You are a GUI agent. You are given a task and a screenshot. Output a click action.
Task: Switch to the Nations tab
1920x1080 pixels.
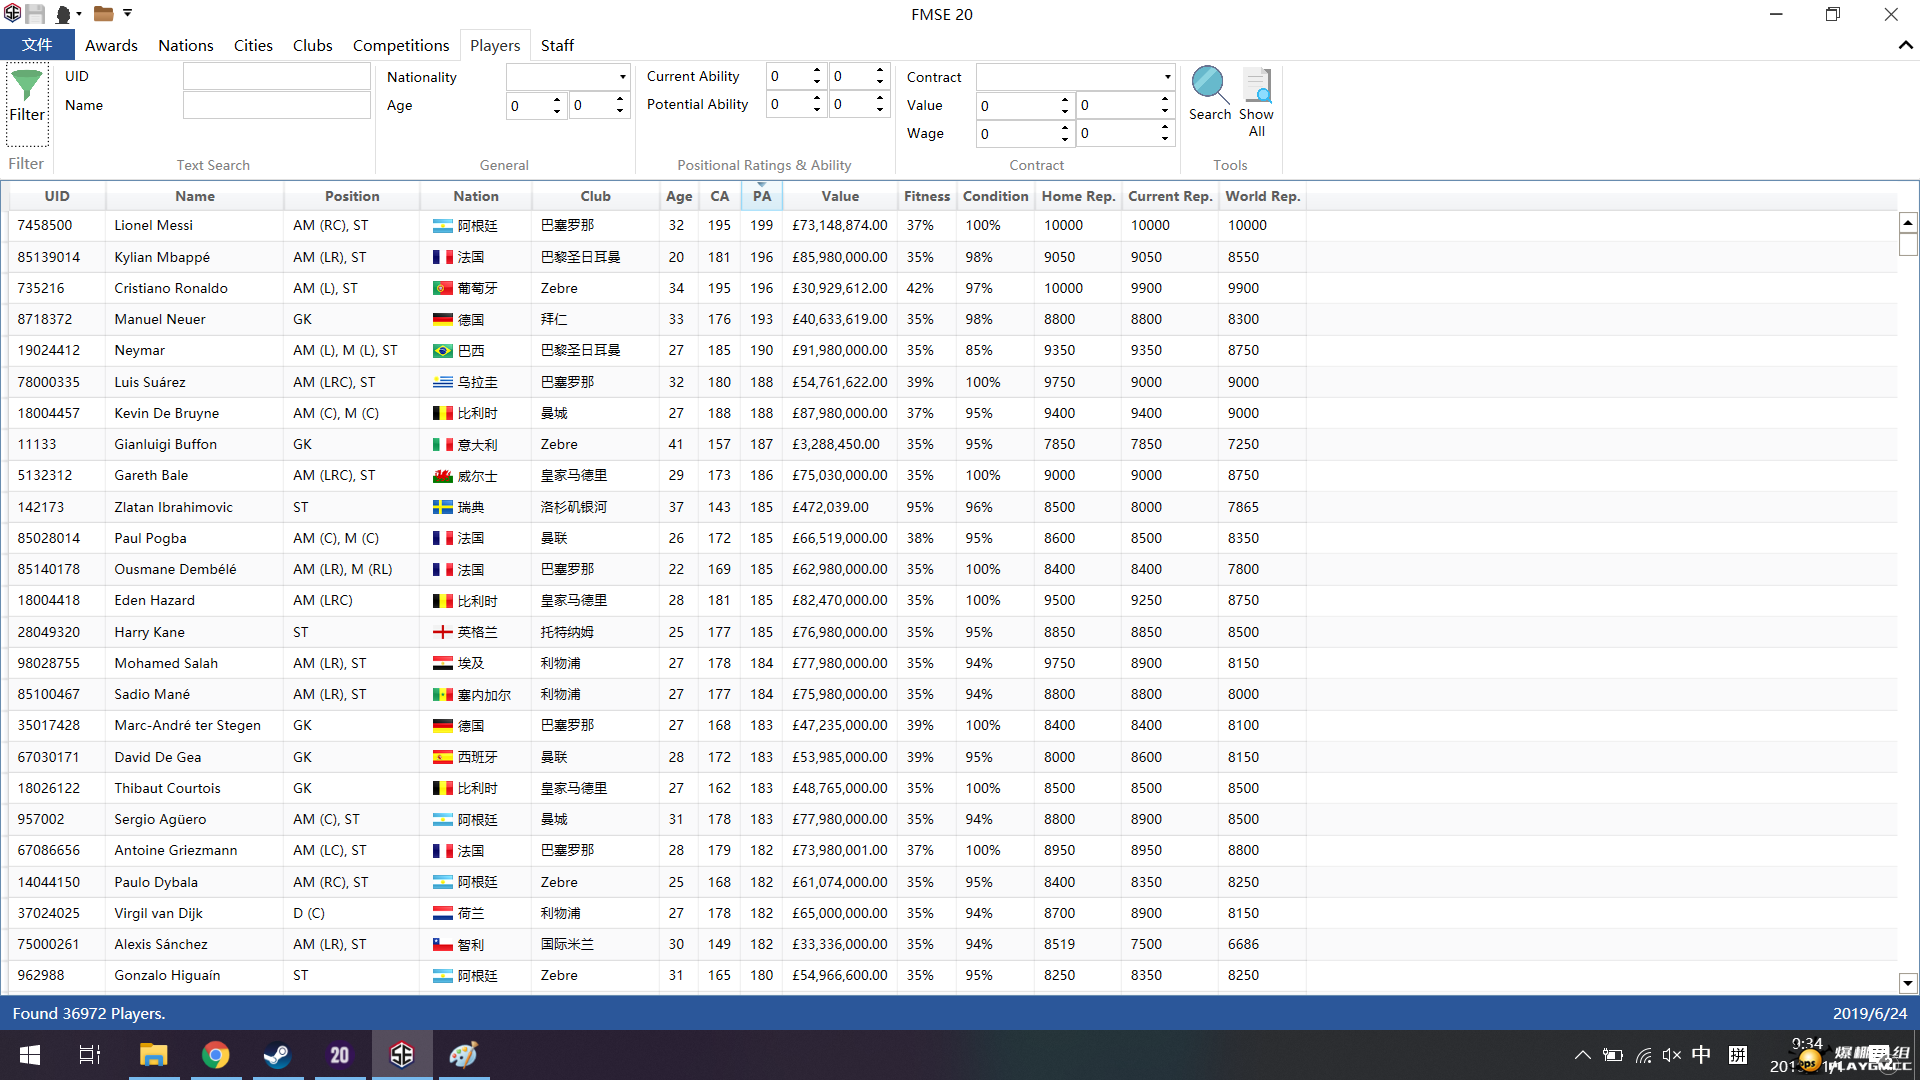(185, 45)
